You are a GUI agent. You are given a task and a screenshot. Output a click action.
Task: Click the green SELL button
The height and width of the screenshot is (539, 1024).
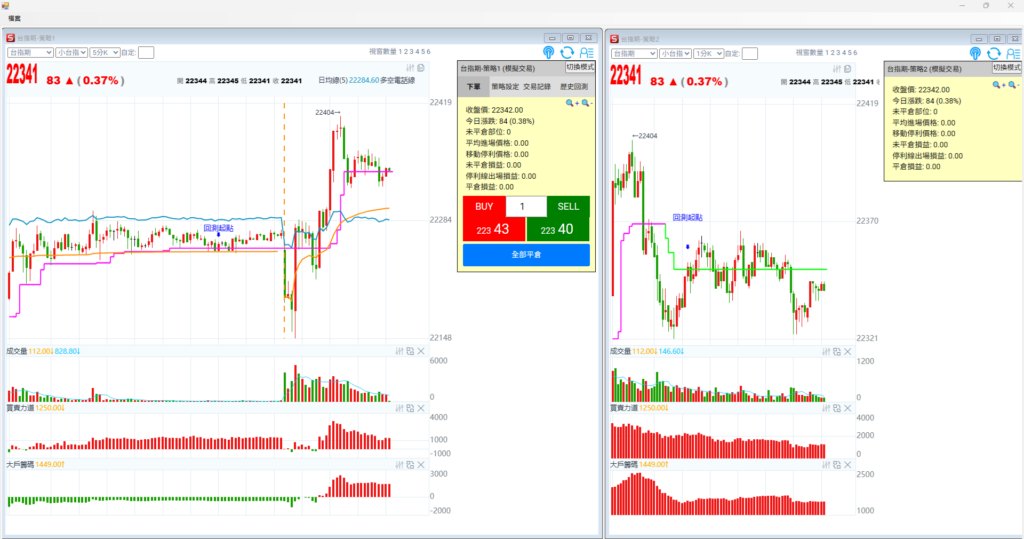(568, 206)
